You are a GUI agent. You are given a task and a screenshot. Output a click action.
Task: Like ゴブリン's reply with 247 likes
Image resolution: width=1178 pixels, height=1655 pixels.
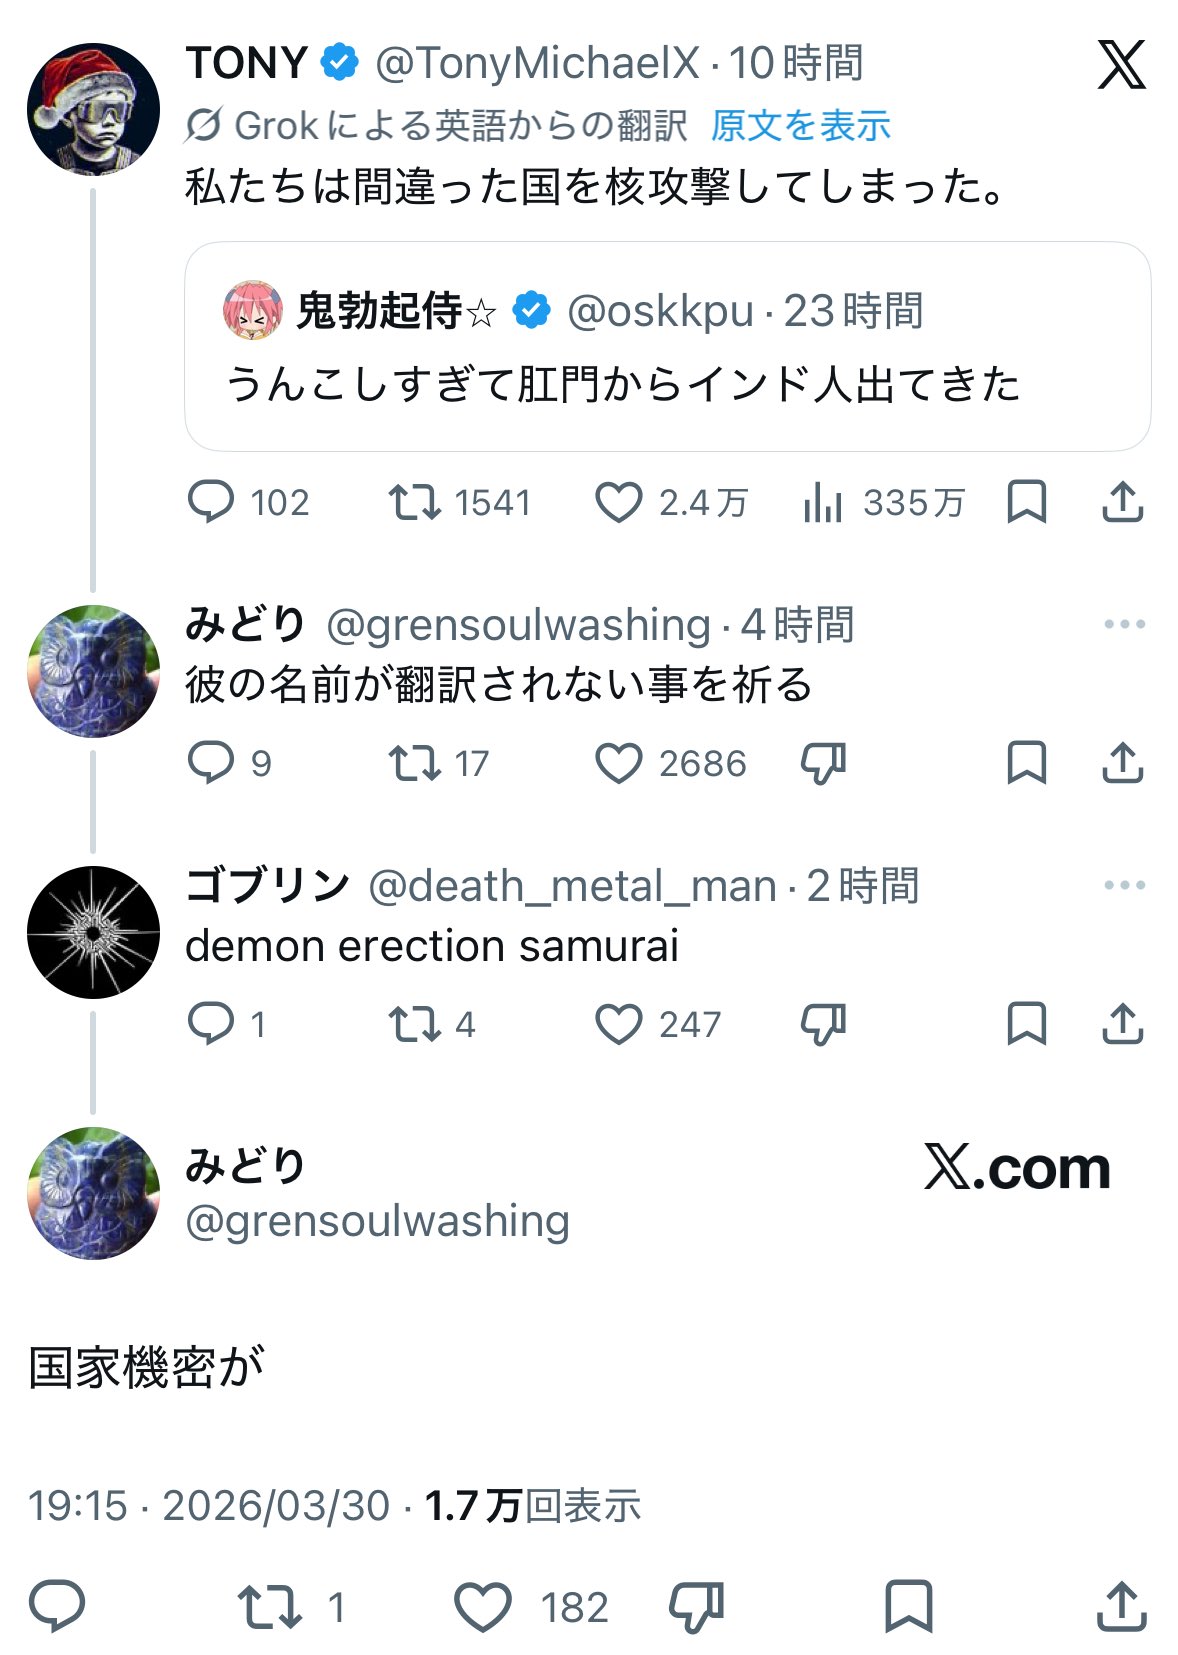pos(619,1025)
